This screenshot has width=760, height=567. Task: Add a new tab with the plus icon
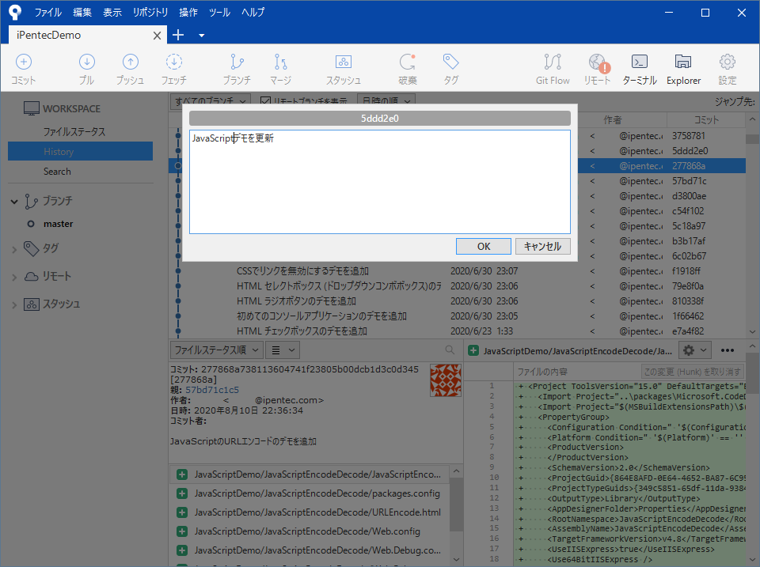[x=178, y=35]
